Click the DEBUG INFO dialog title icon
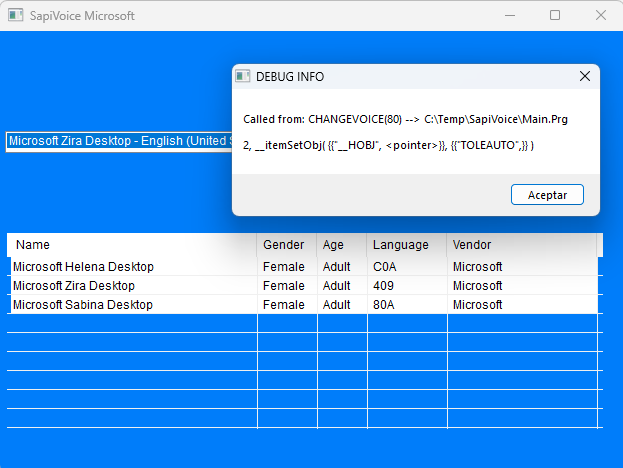This screenshot has height=468, width=623. point(242,76)
